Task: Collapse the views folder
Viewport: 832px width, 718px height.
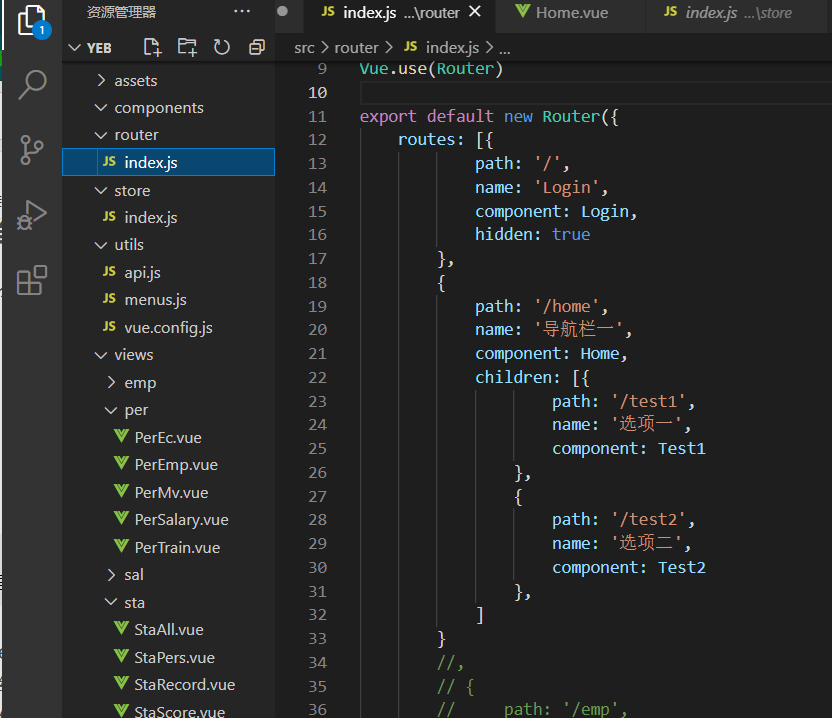Action: pos(101,355)
